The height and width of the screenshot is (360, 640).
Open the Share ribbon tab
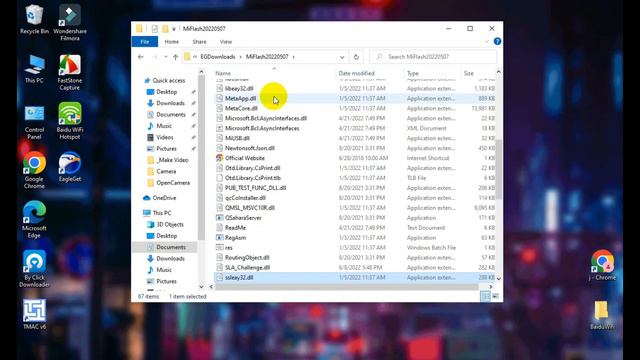[x=199, y=42]
